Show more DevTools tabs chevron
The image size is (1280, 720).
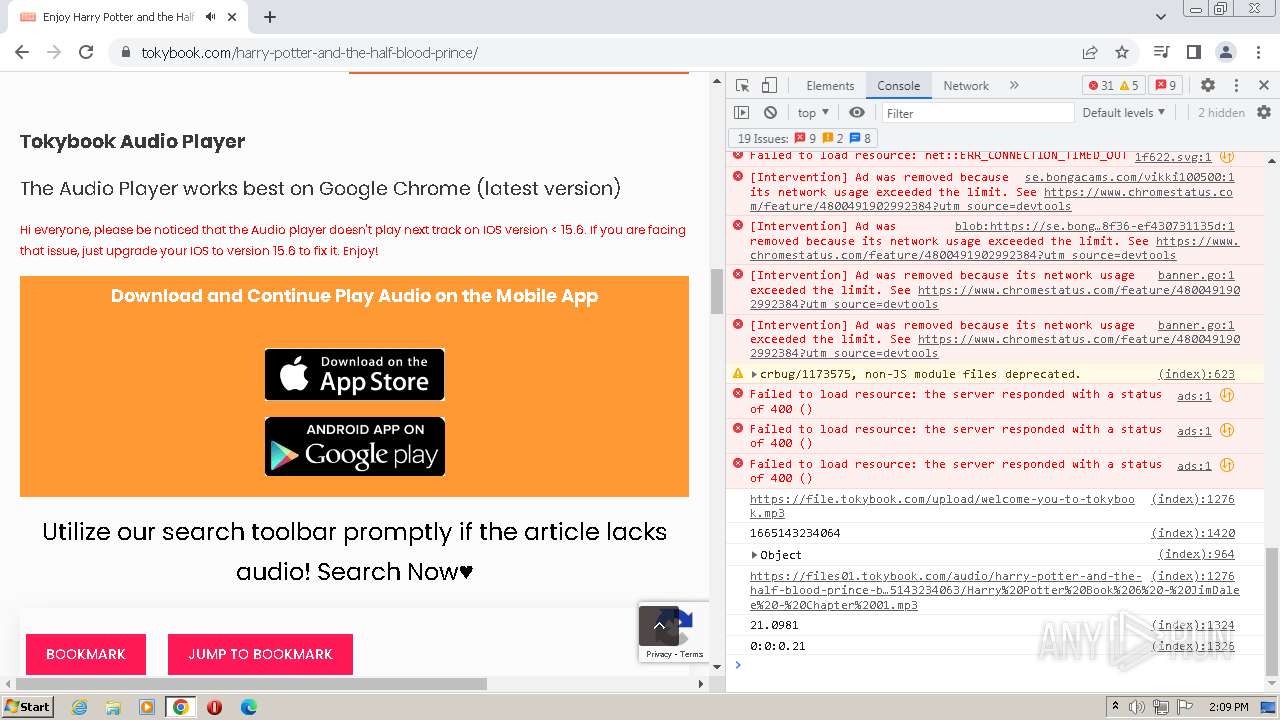point(1014,86)
